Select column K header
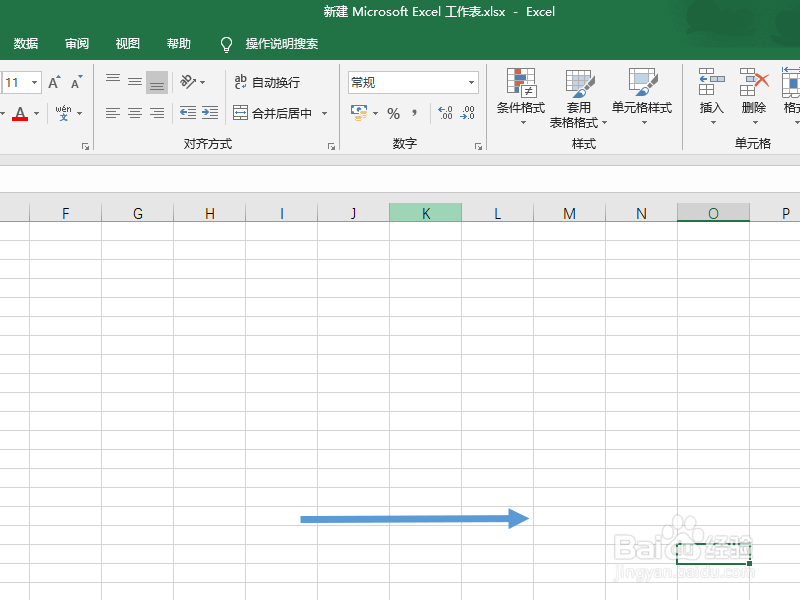 [x=426, y=213]
